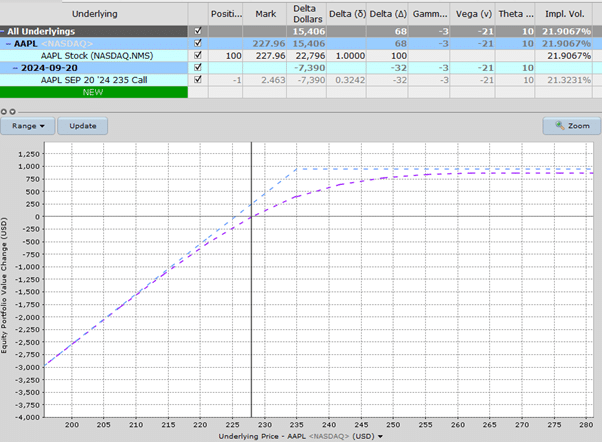Click the vertical current price line on chart
The image size is (602, 442).
tap(250, 300)
